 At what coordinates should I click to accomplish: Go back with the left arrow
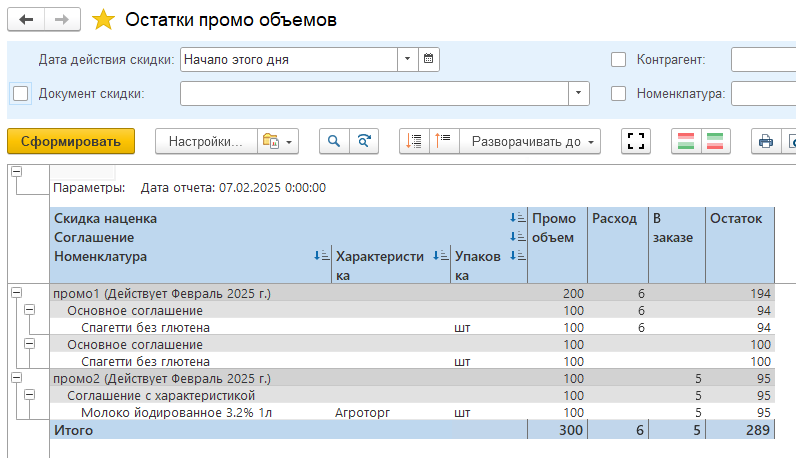click(26, 20)
